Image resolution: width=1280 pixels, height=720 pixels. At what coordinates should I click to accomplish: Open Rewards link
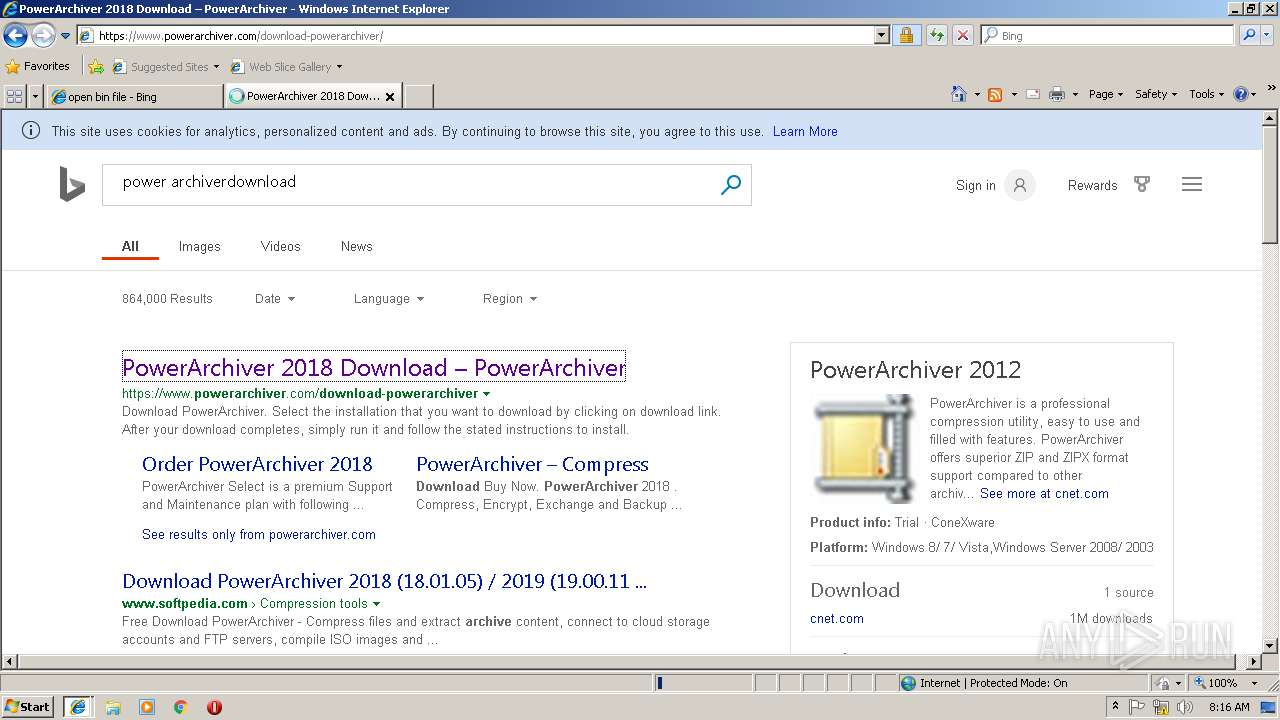[1092, 185]
